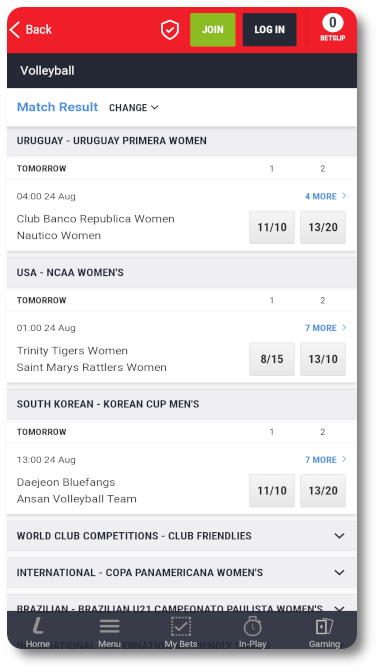Open the Match Result CHANGE dropdown
Viewport: 380px width, 672px height.
(134, 108)
